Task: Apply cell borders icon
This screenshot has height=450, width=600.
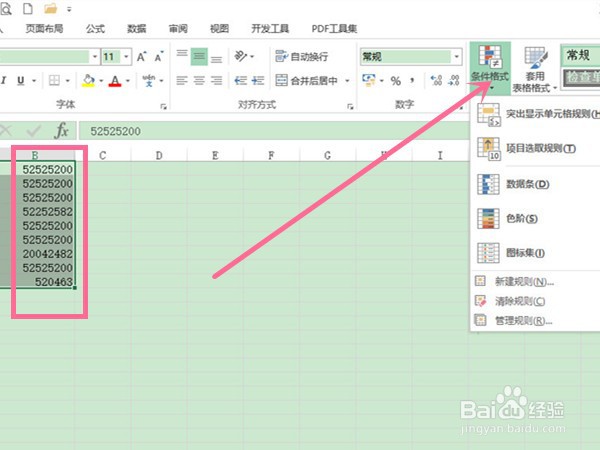Action: pyautogui.click(x=54, y=80)
